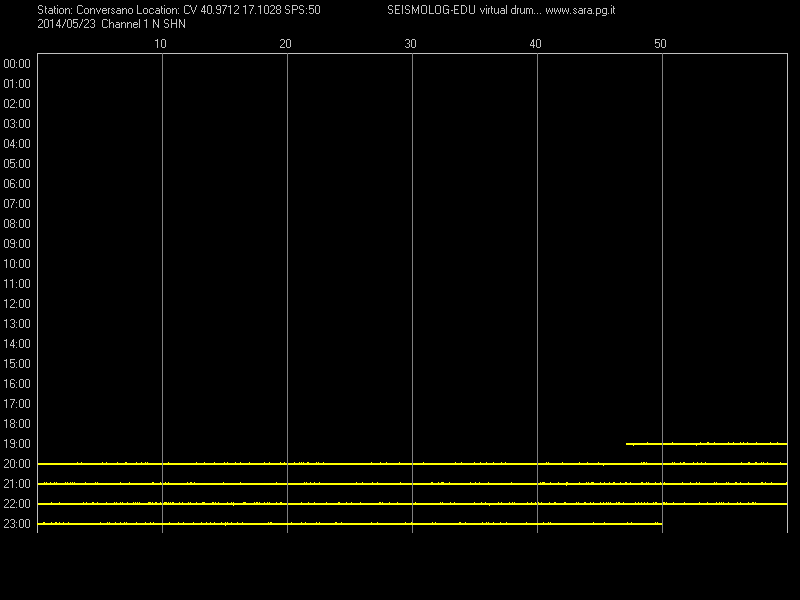Click the Channel 1 N SHN label
Screen dimensions: 800x600
coord(143,24)
